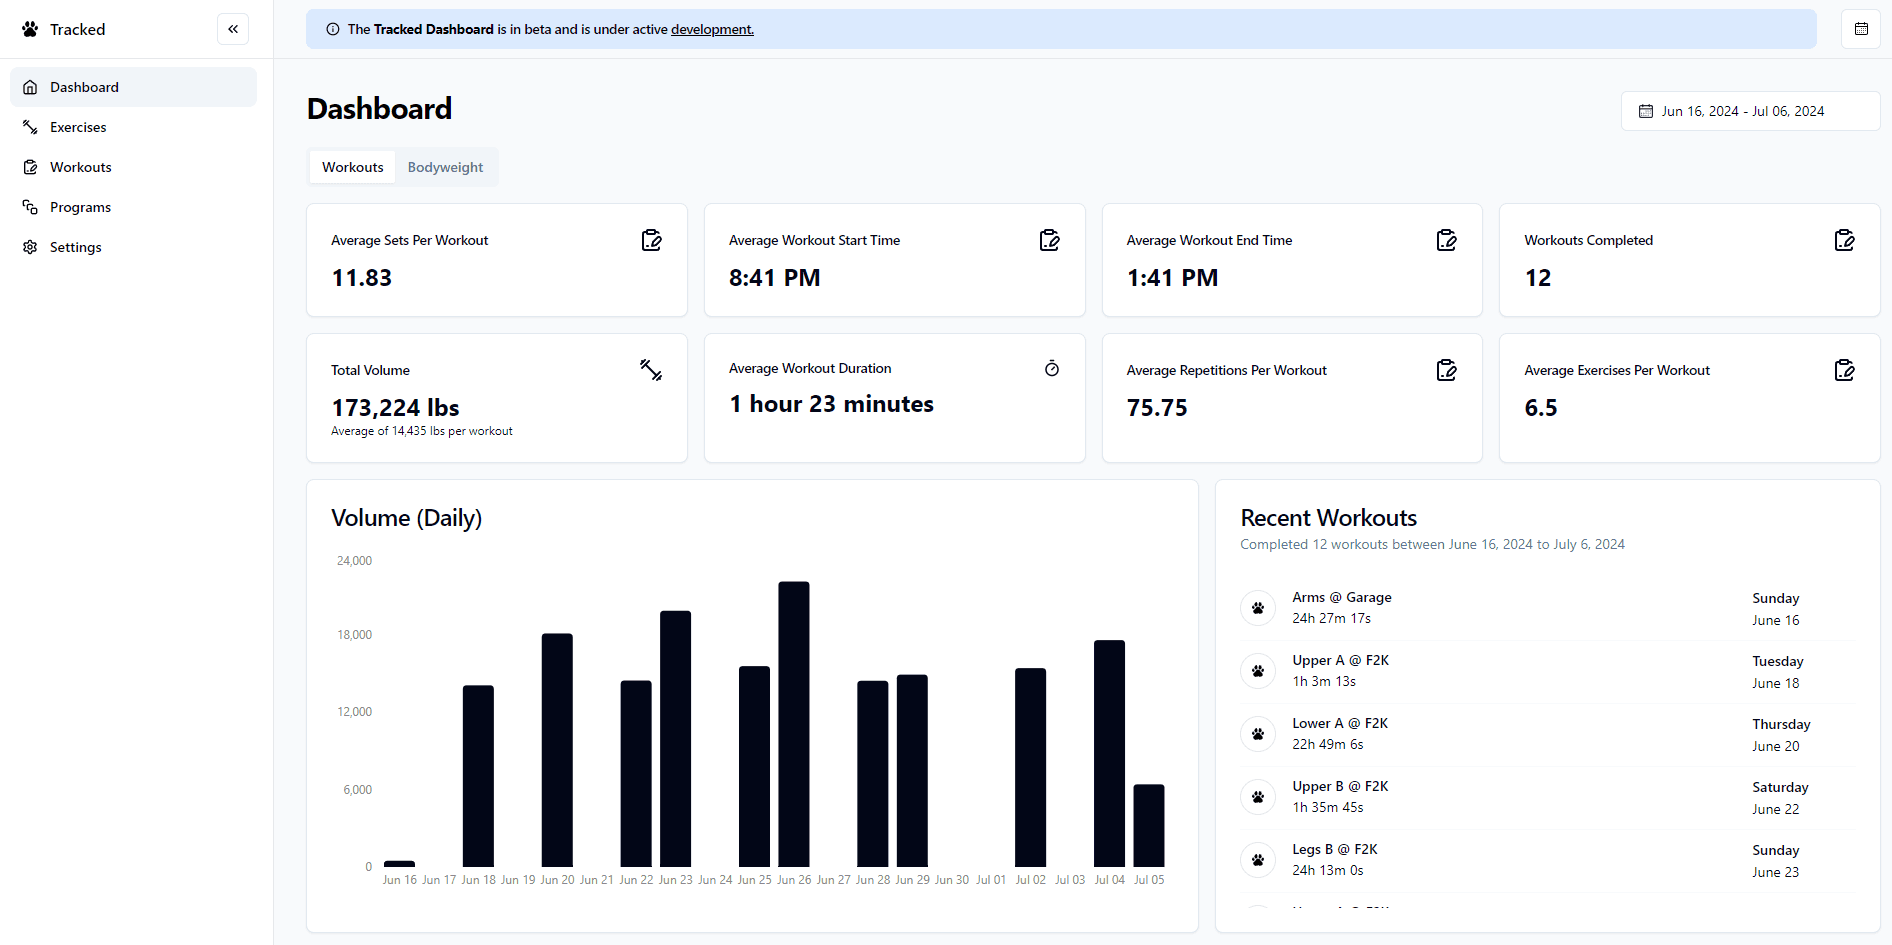The width and height of the screenshot is (1892, 945).
Task: Open Upper A @ F2K workout entry
Action: click(1548, 671)
